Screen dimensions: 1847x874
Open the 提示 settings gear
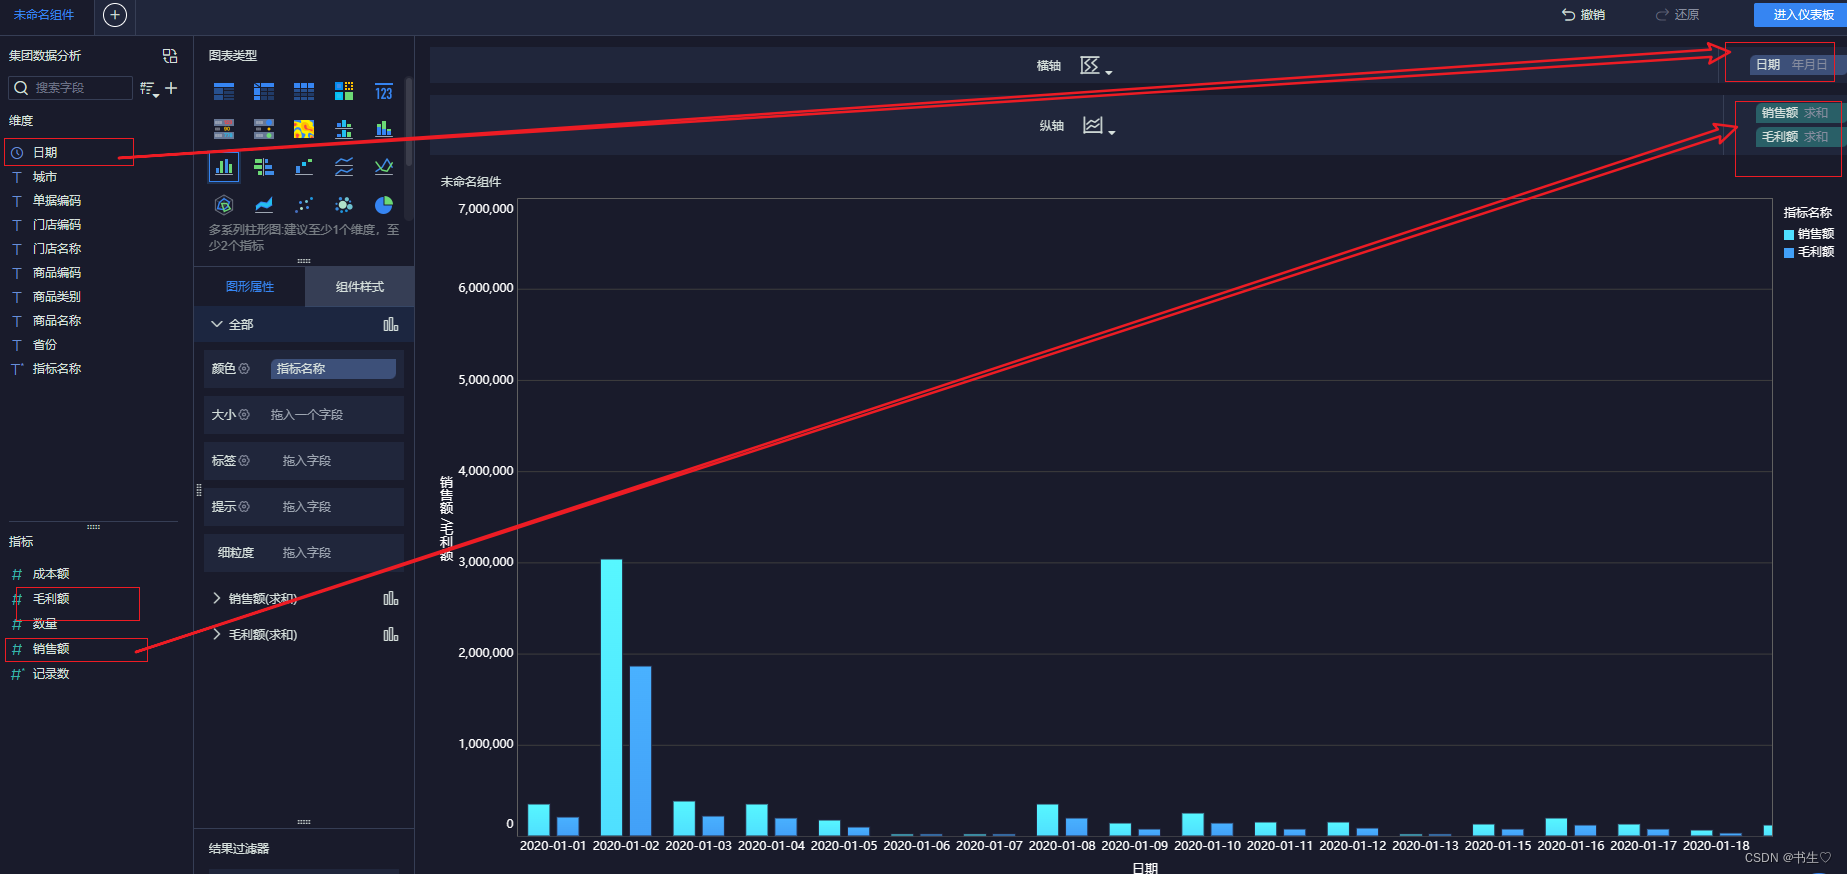point(244,507)
